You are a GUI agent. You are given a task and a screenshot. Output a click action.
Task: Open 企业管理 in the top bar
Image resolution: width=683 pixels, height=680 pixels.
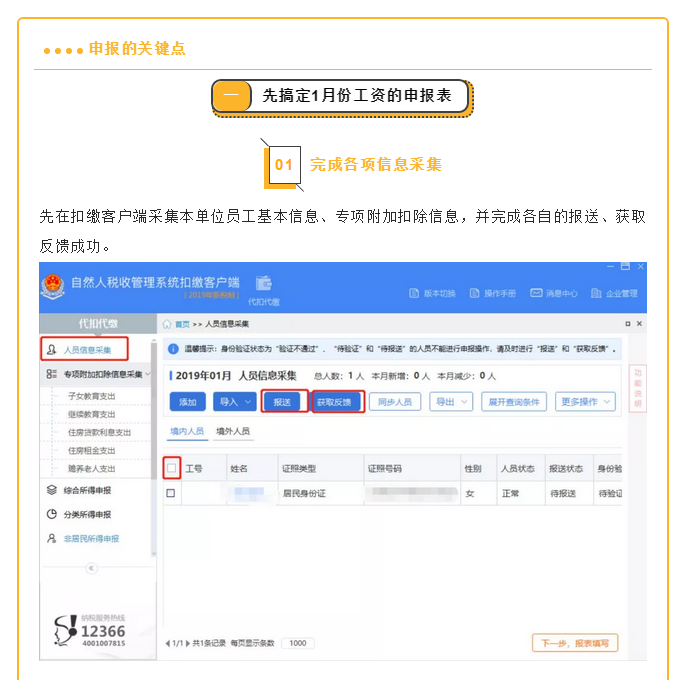[x=613, y=293]
